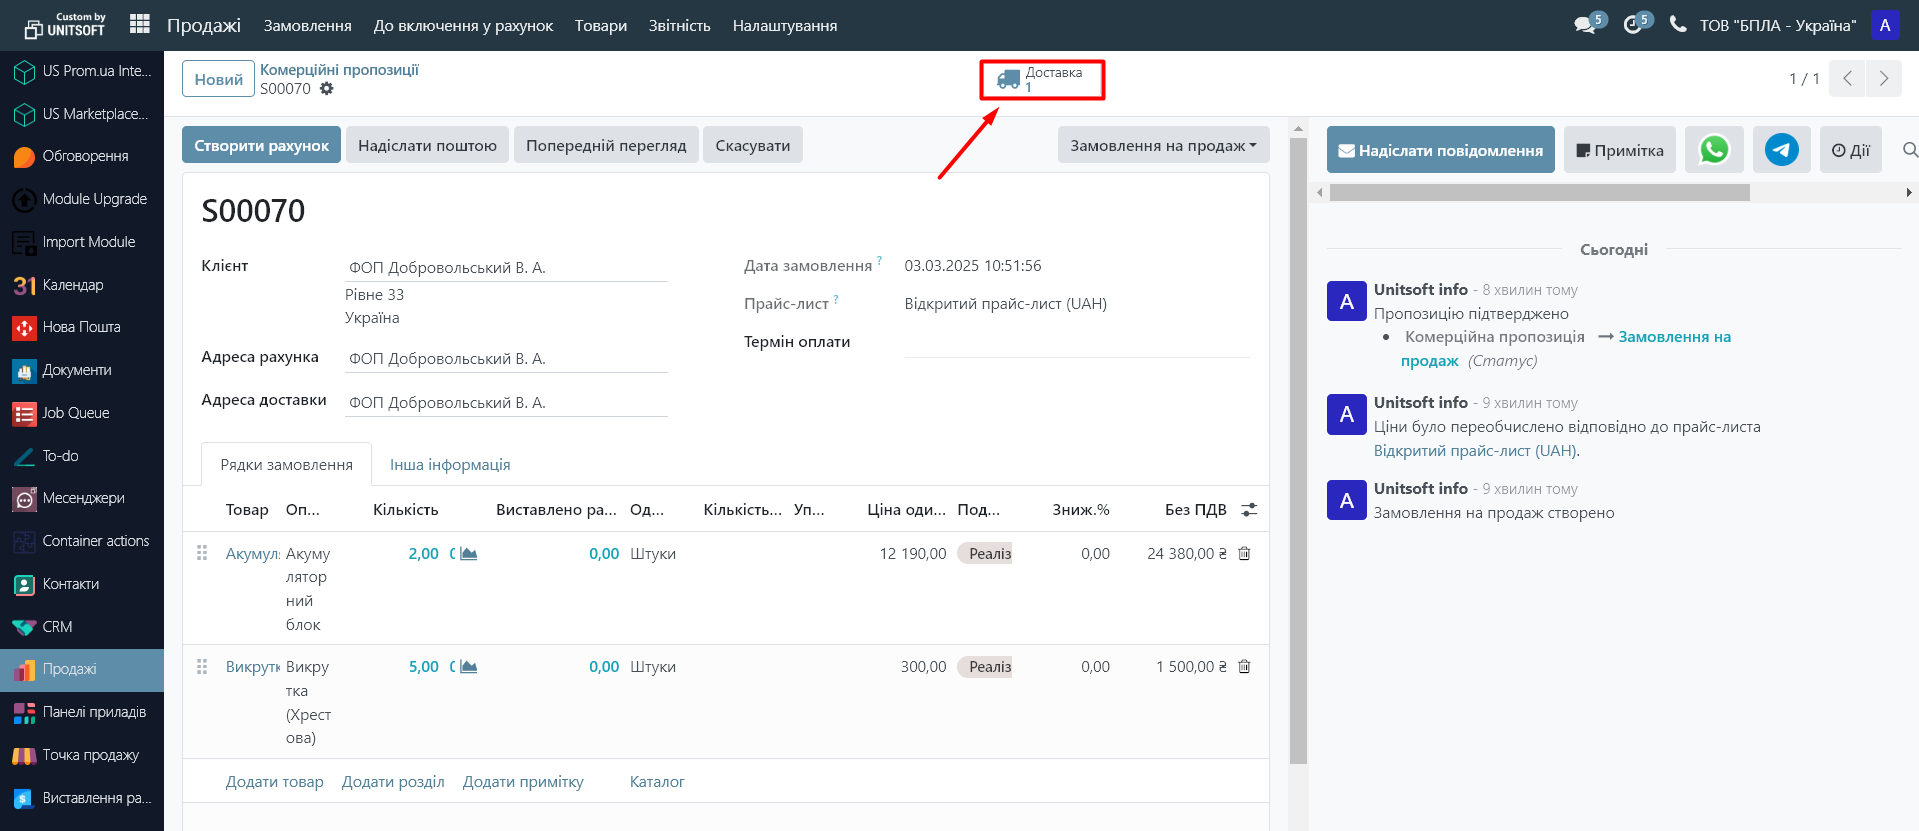The image size is (1919, 831).
Task: Open the conversations chat bubble icon
Action: click(1585, 25)
